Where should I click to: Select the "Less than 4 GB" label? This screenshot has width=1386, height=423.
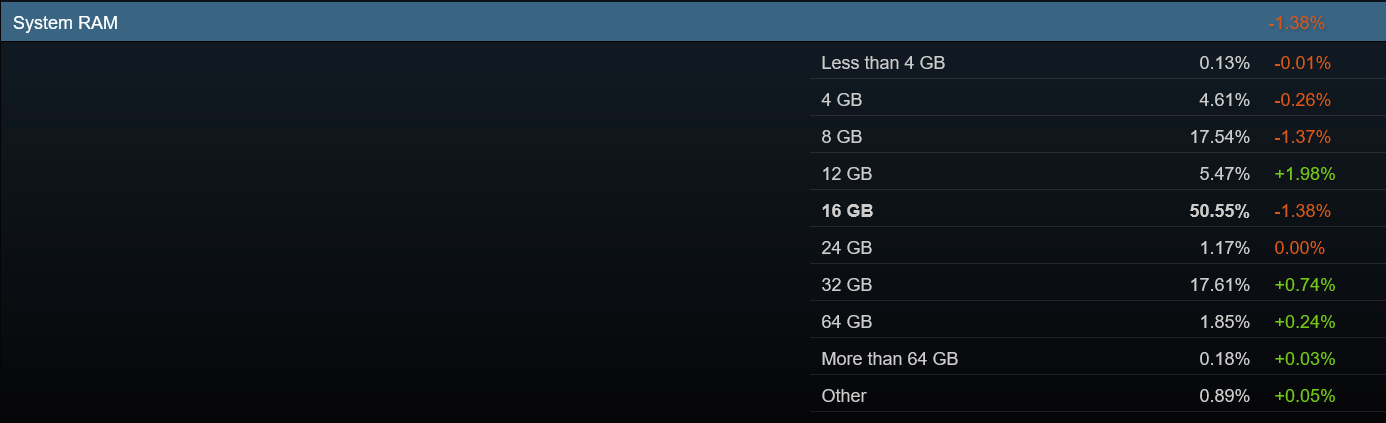click(883, 63)
